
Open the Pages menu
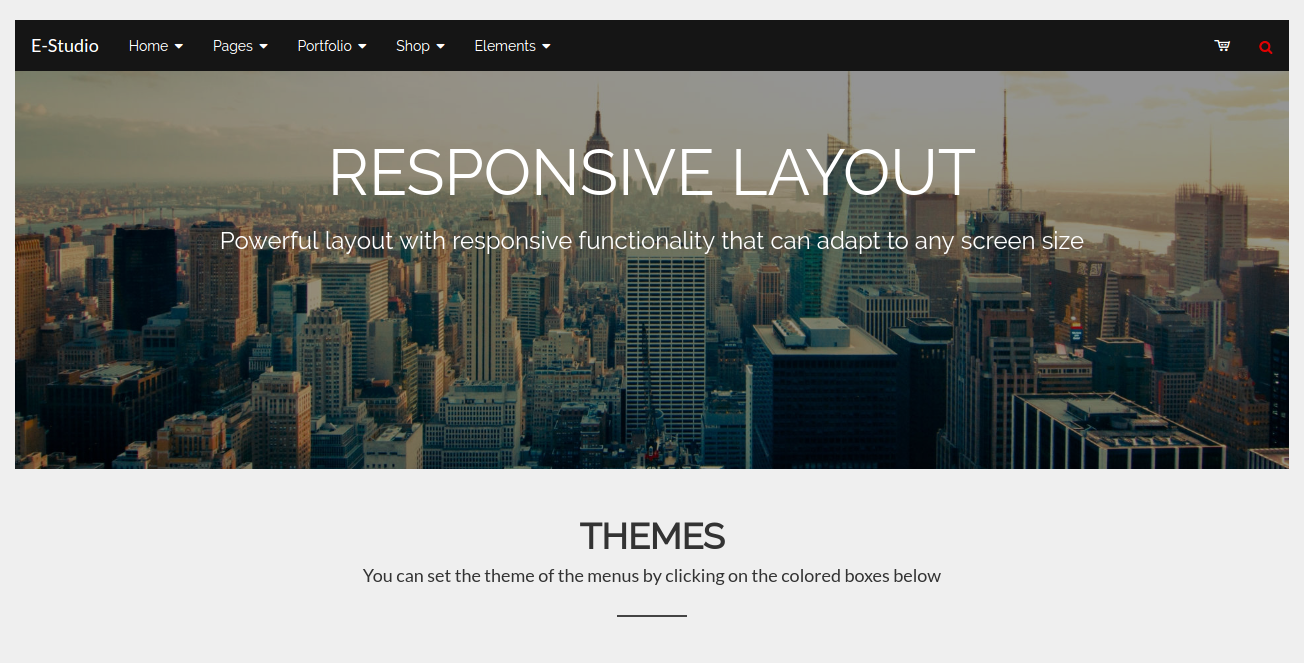[x=240, y=46]
